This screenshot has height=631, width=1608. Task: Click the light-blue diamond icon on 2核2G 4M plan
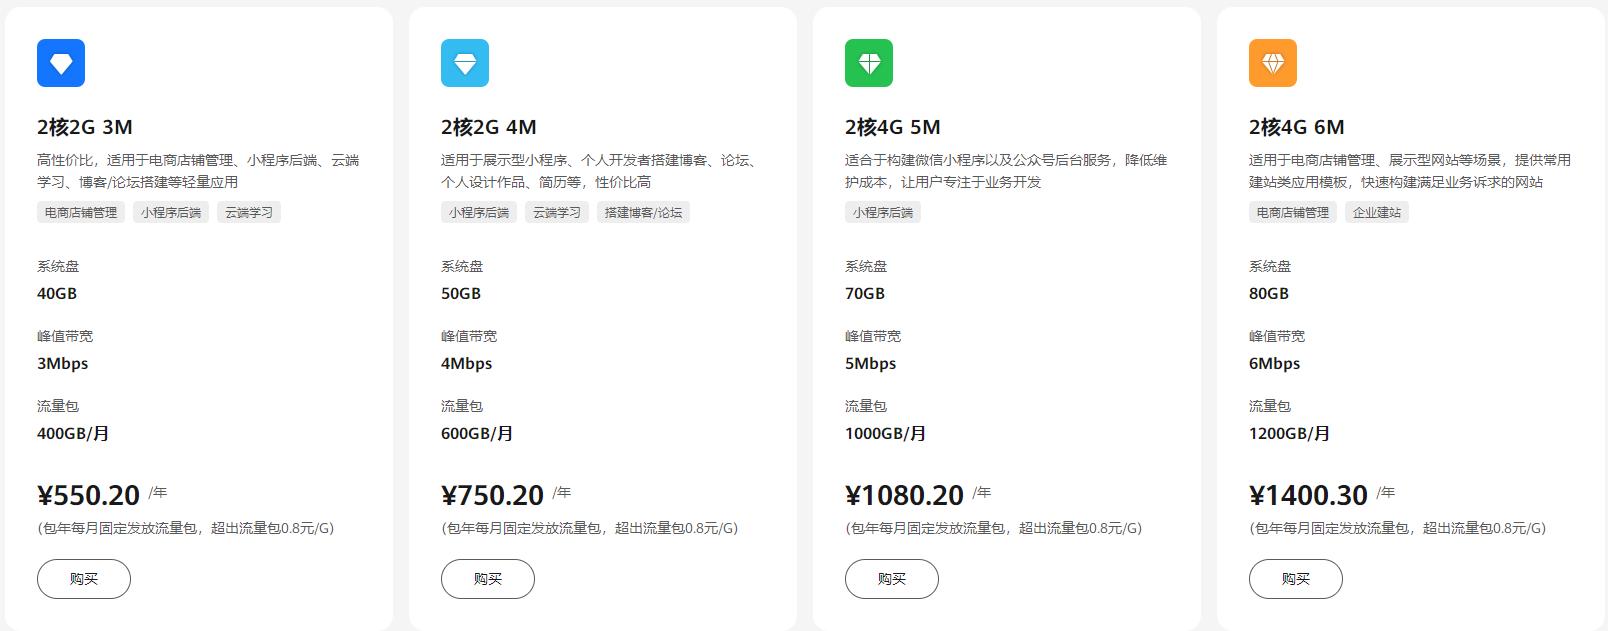[466, 62]
